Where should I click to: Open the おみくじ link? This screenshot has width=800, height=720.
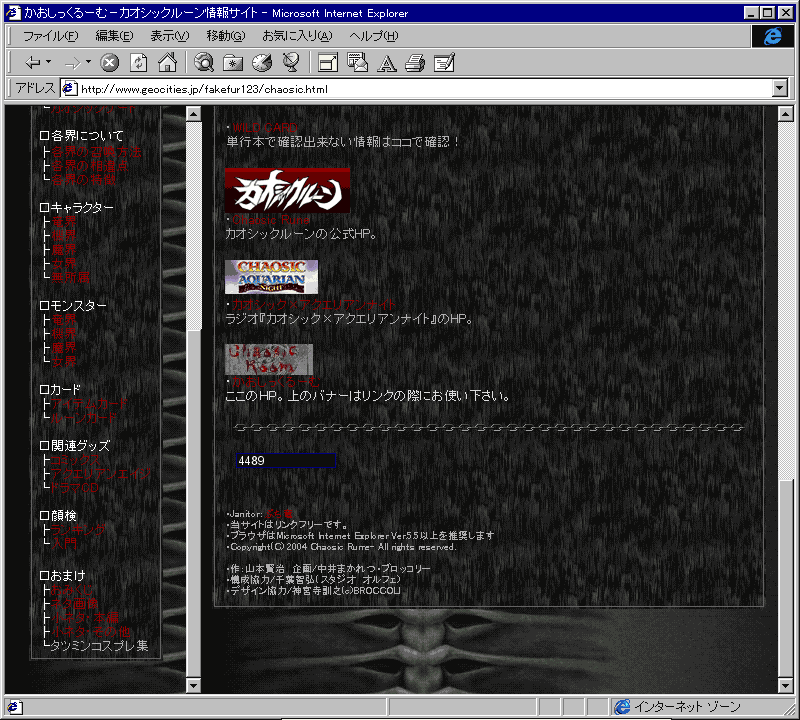[72, 590]
